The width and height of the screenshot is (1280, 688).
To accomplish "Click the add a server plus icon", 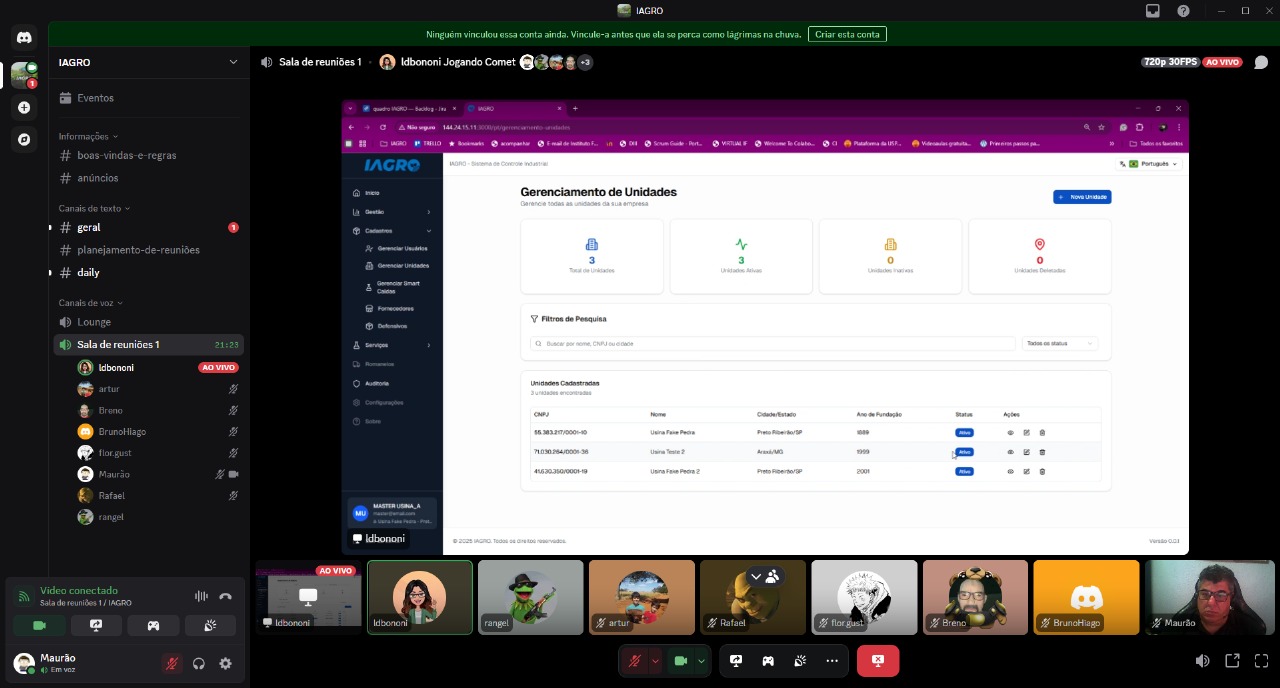I will [24, 107].
